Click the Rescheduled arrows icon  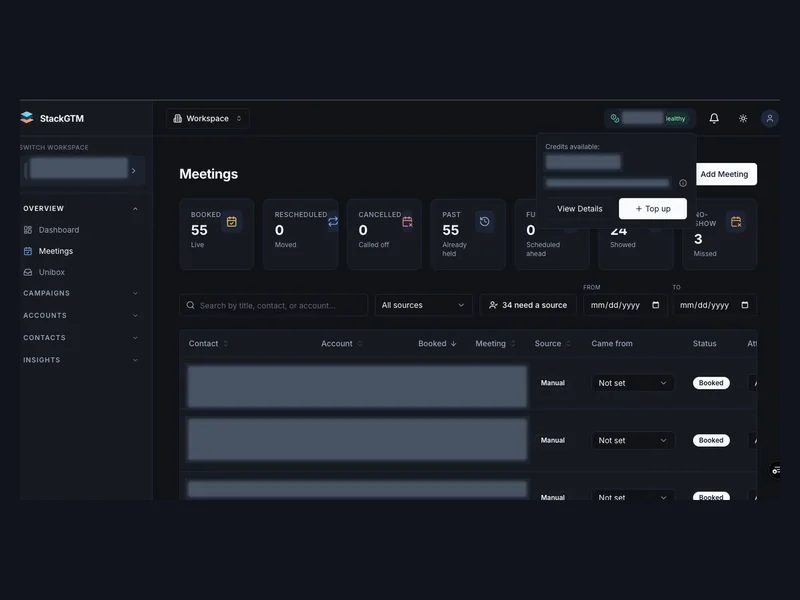[333, 221]
